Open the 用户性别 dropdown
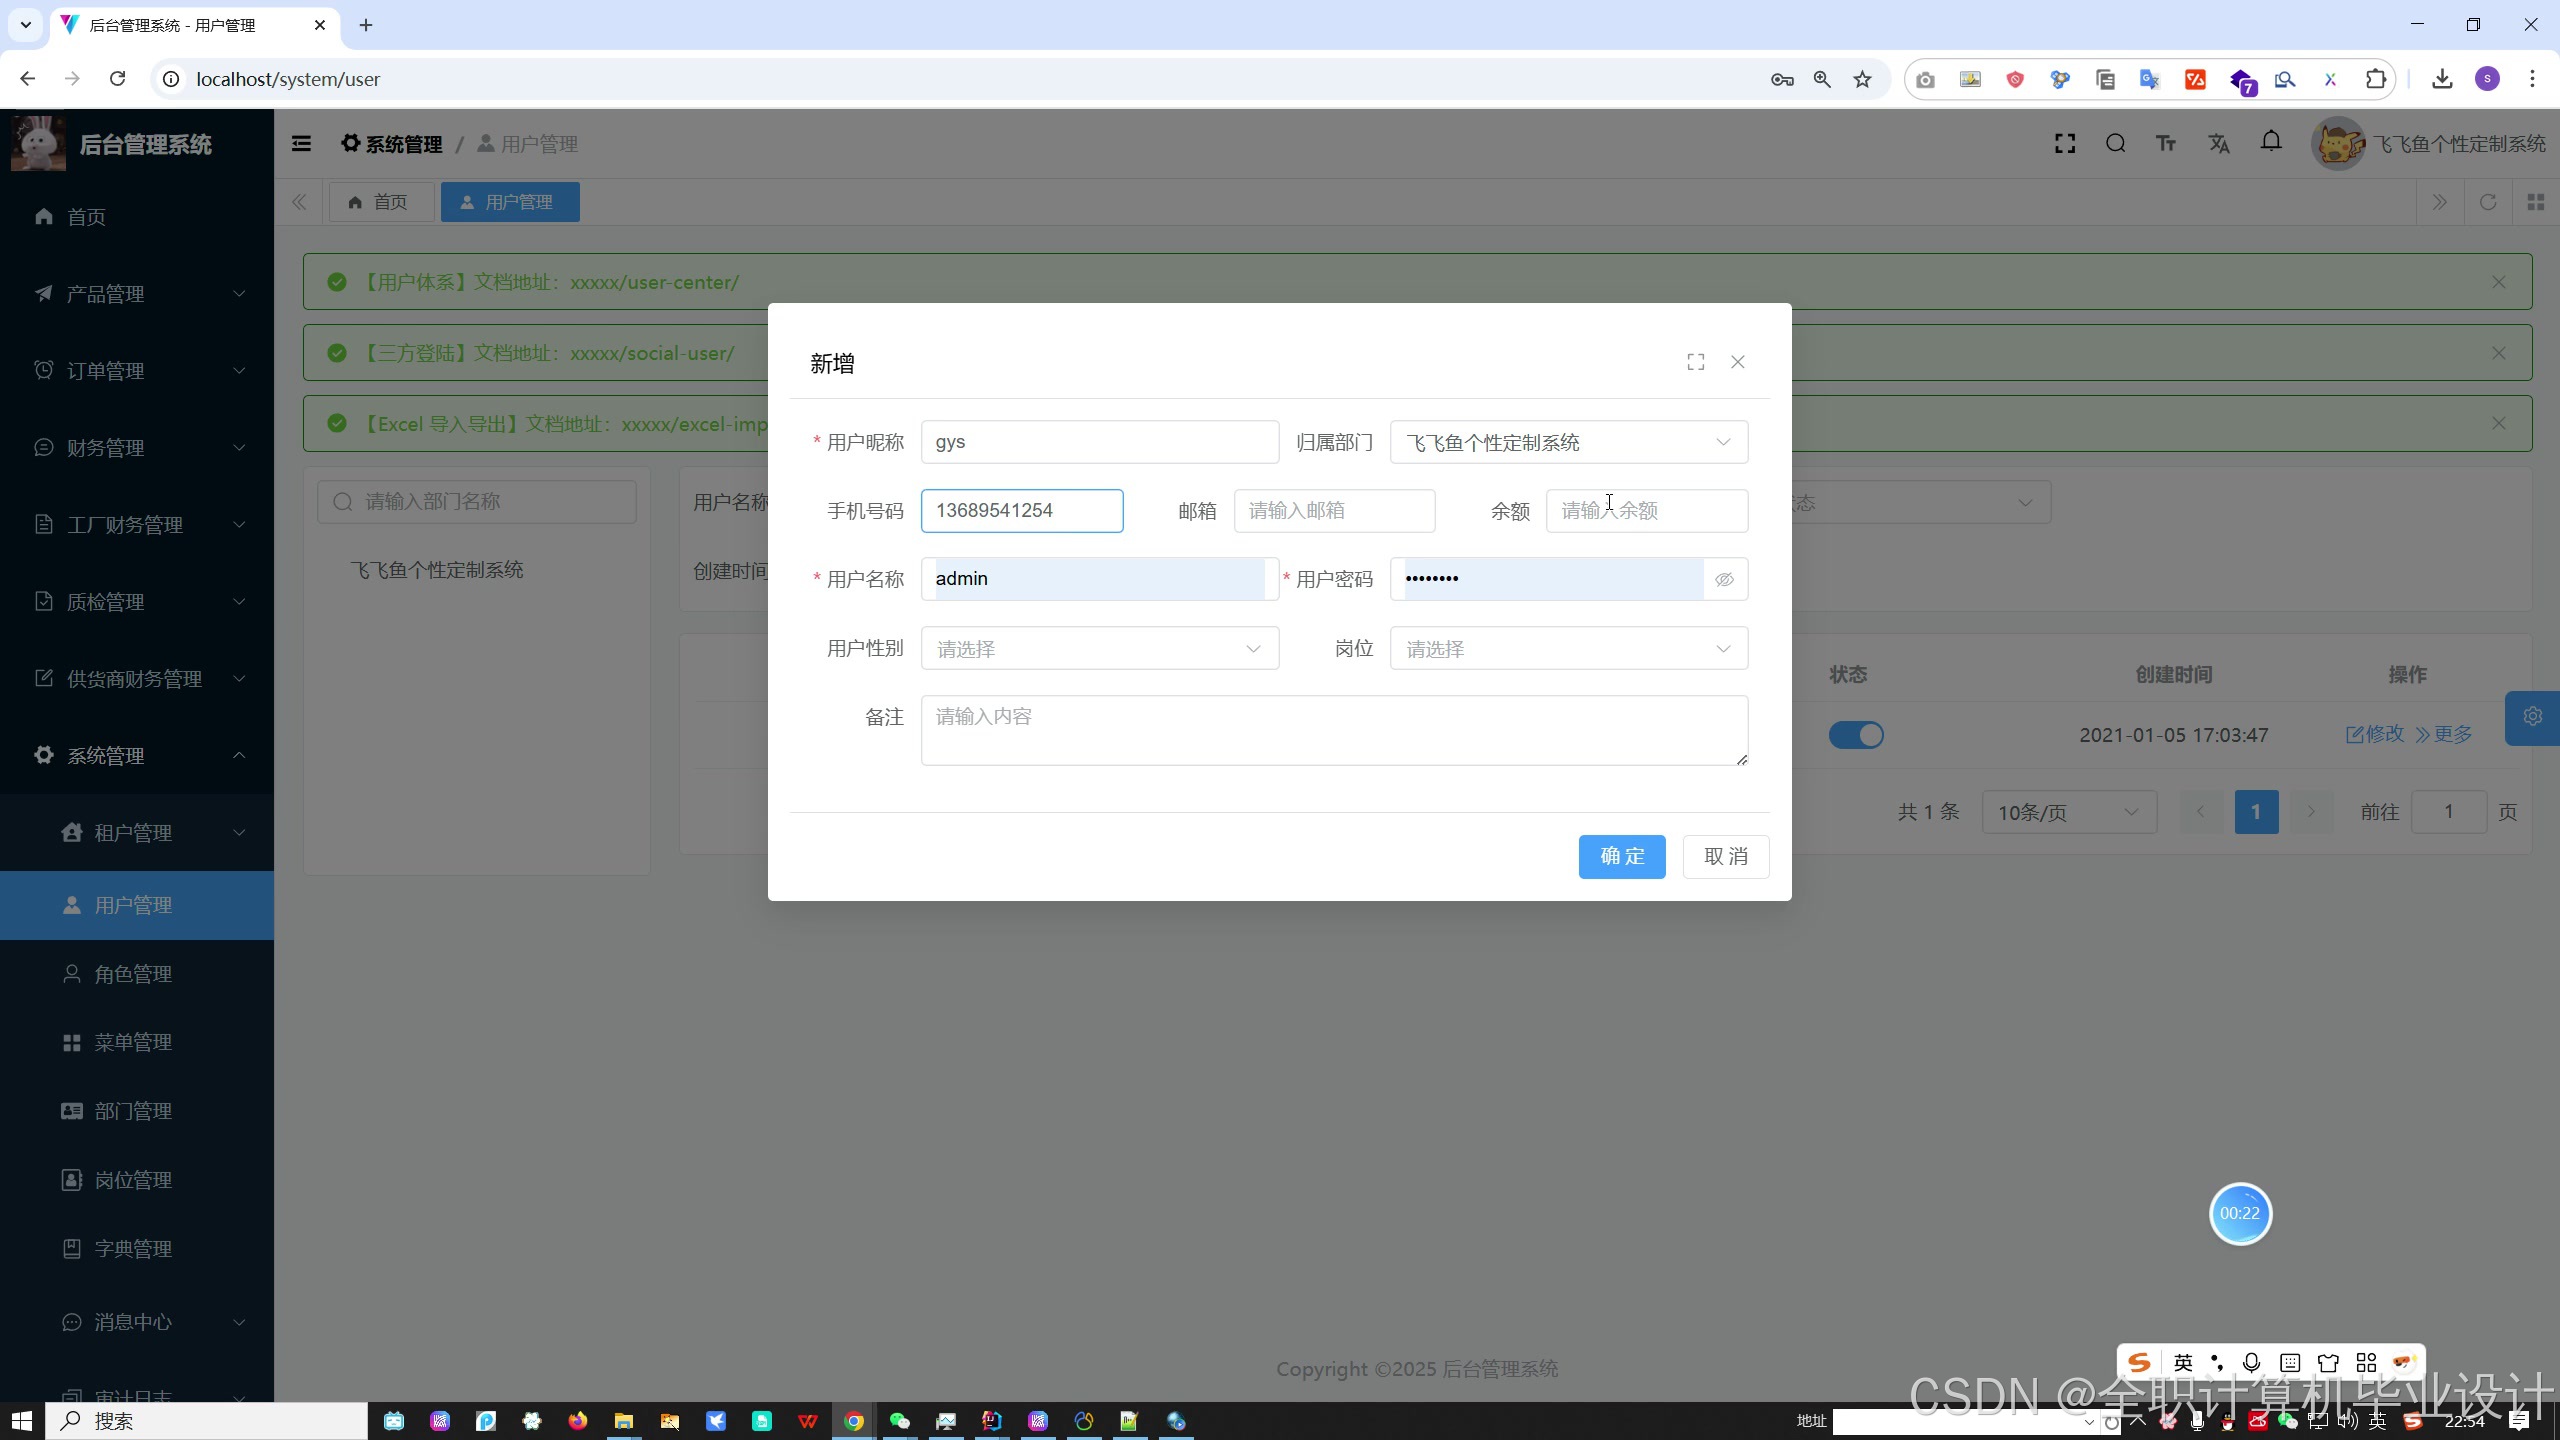2560x1440 pixels. 1099,649
